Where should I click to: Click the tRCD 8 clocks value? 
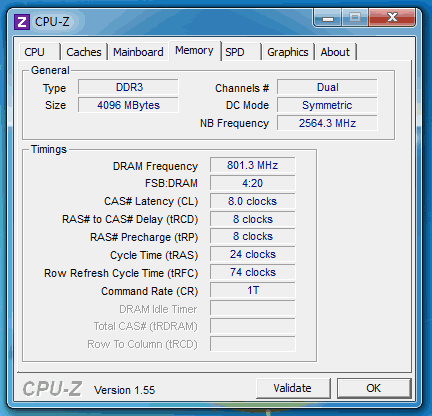[x=253, y=219]
